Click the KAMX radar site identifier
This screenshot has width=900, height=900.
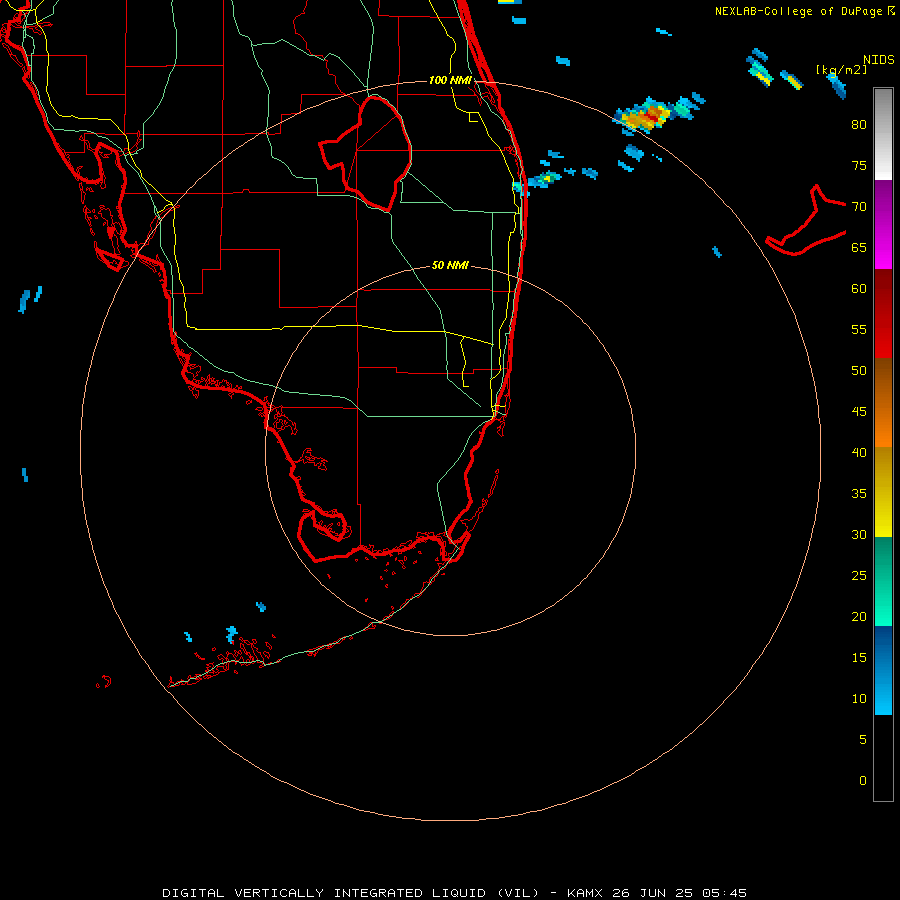pos(587,893)
